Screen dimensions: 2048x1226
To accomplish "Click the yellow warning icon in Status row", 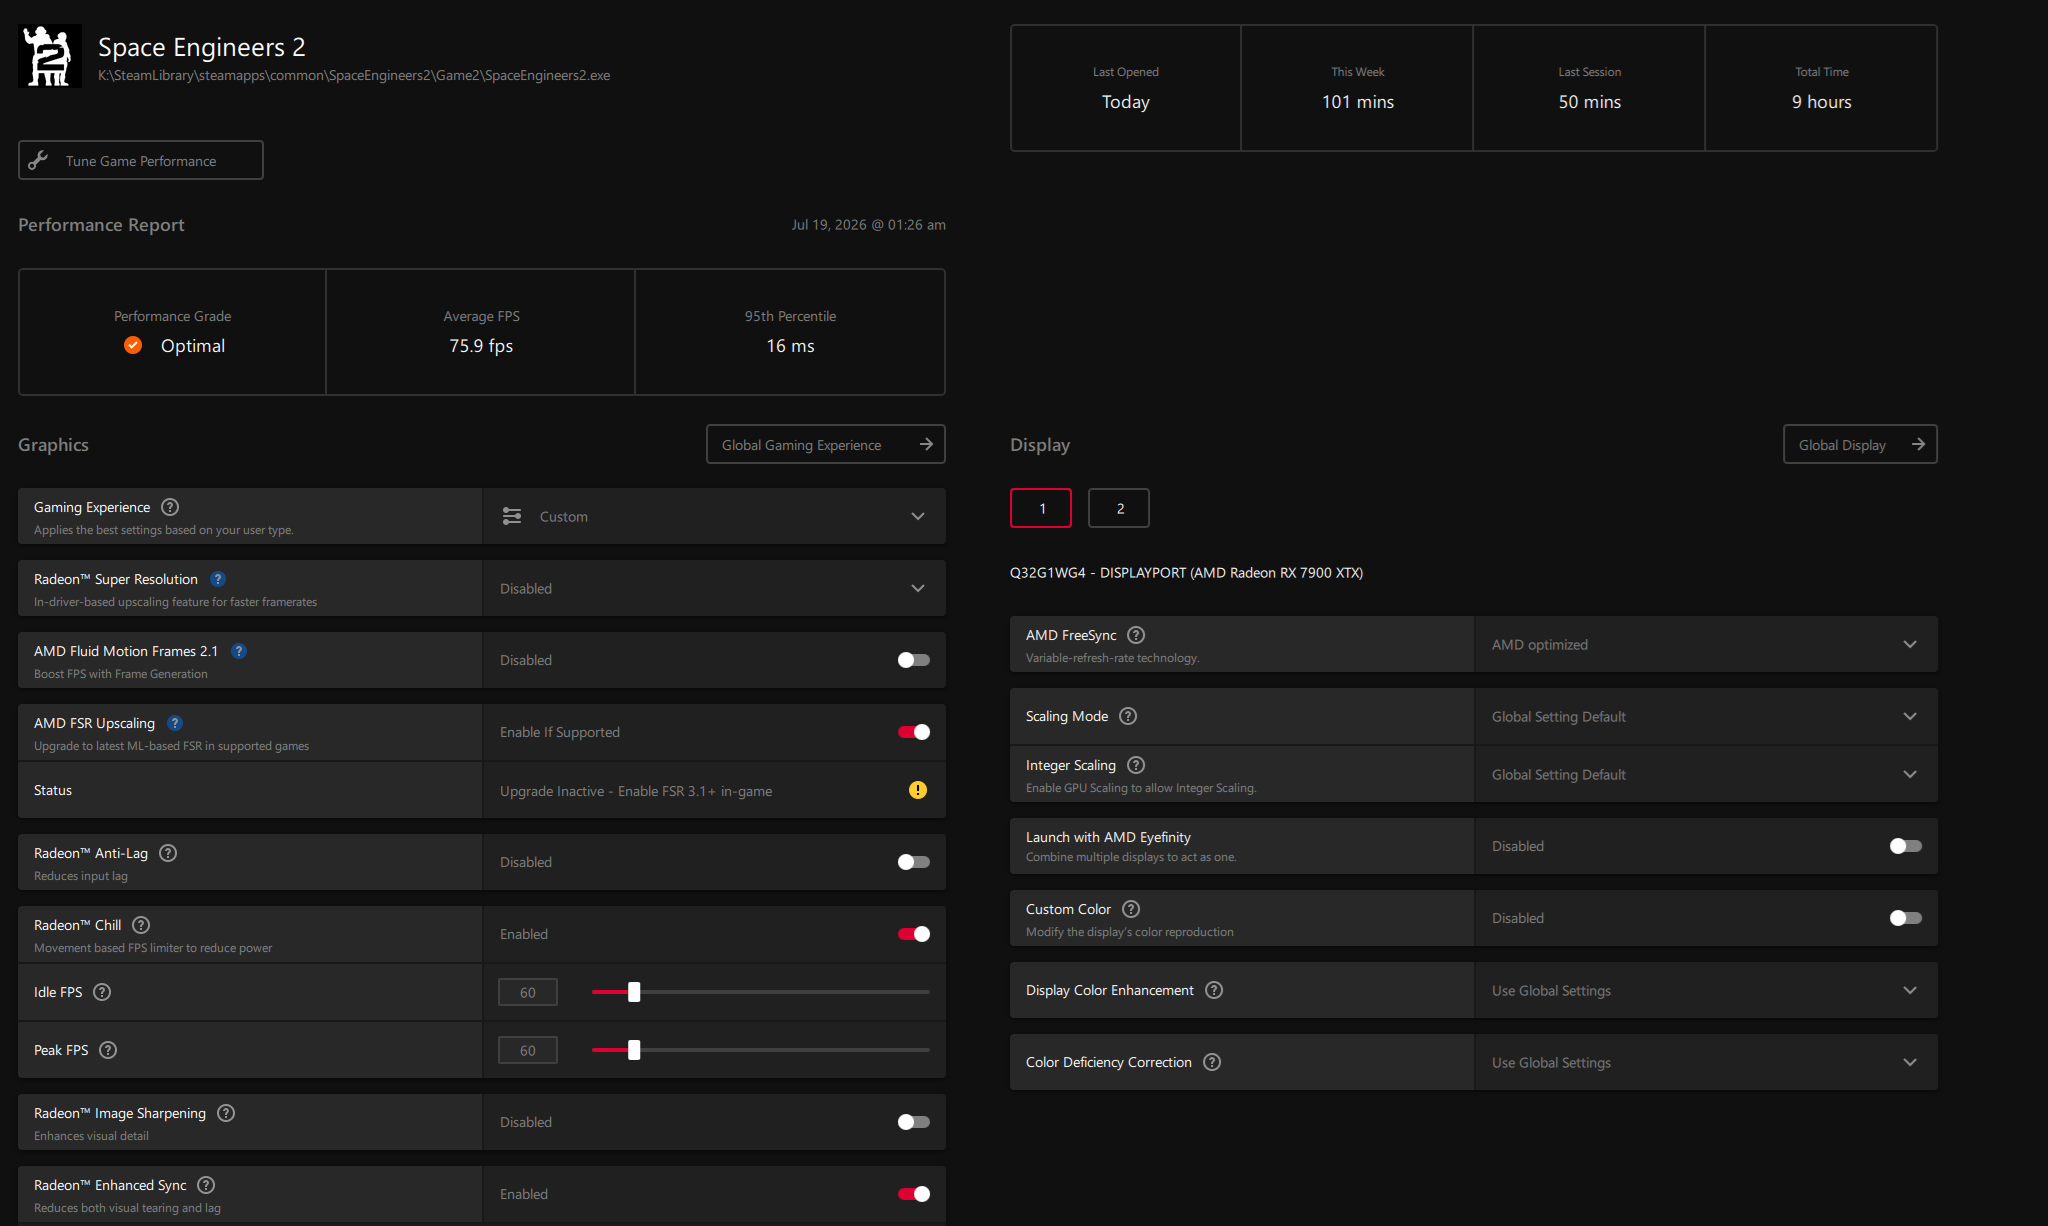I will tap(917, 790).
